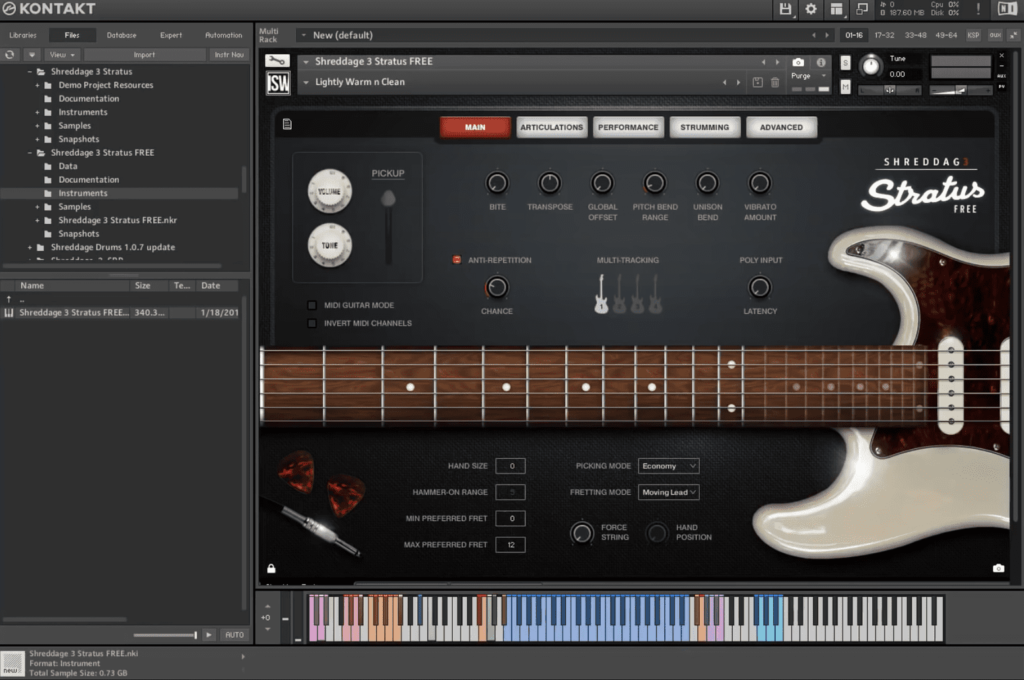Toggle the Instr Nav button
1024x680 pixels.
[x=229, y=55]
